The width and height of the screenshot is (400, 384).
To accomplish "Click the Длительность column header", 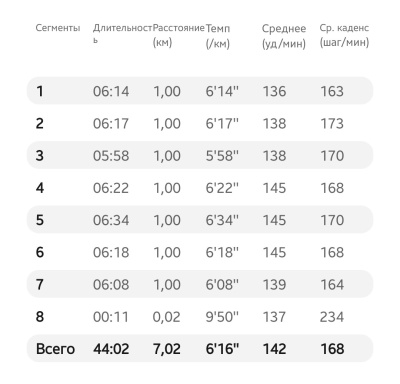I will point(122,34).
